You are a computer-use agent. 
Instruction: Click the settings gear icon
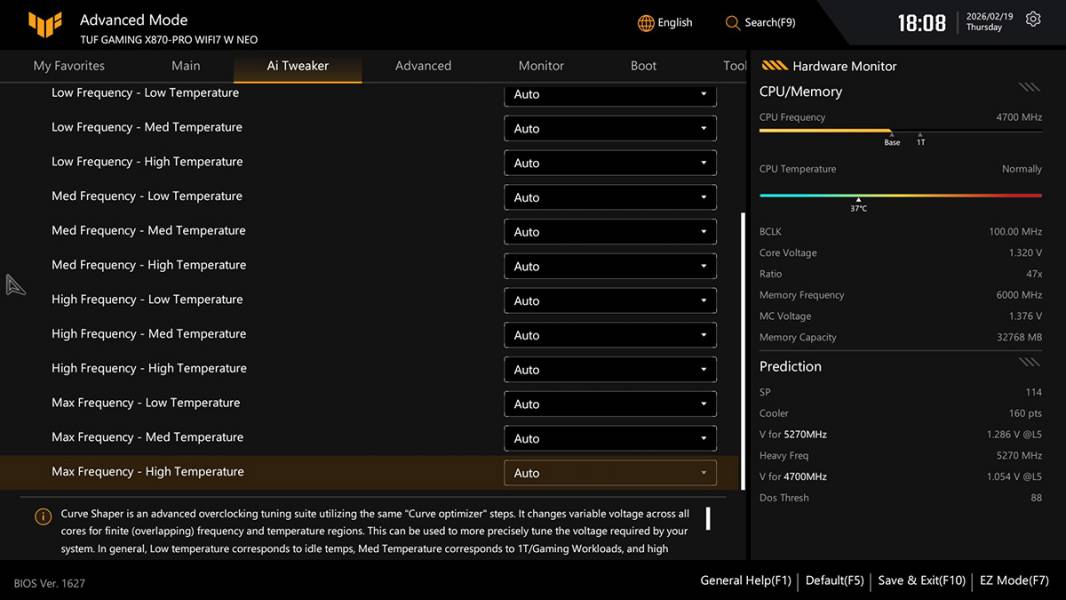1033,20
